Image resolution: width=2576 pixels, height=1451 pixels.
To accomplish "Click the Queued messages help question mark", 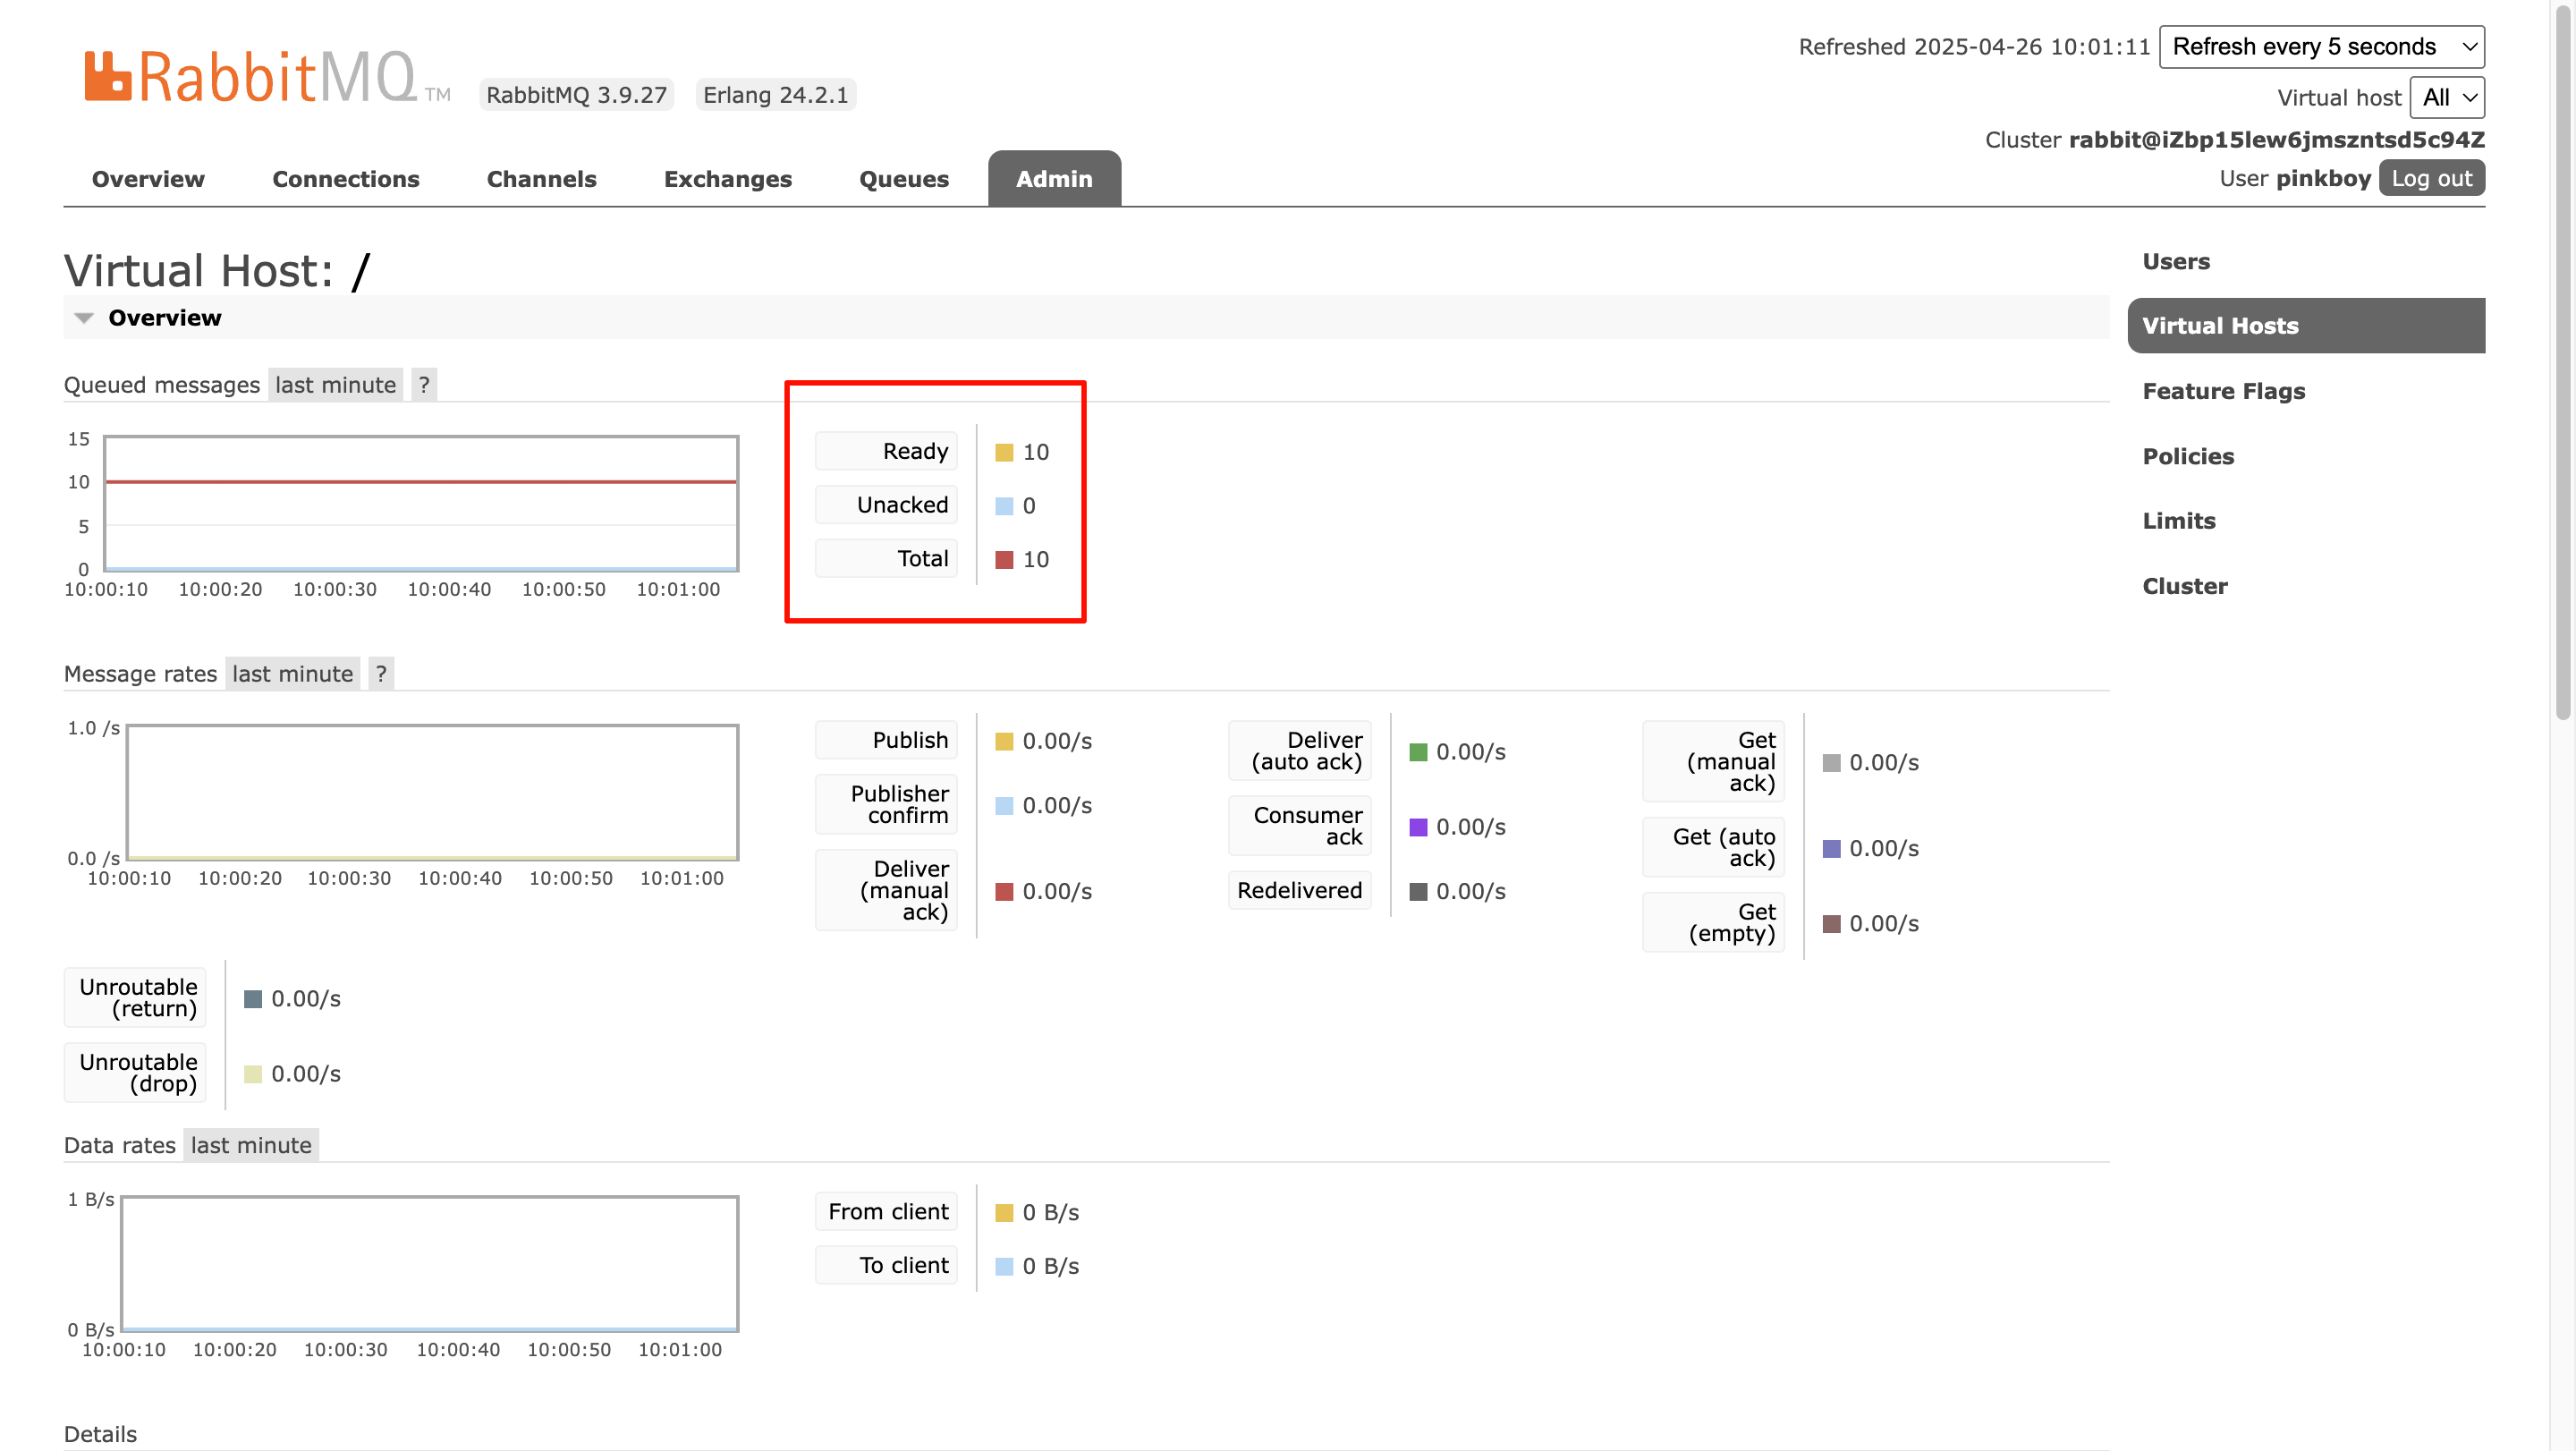I will 424,385.
